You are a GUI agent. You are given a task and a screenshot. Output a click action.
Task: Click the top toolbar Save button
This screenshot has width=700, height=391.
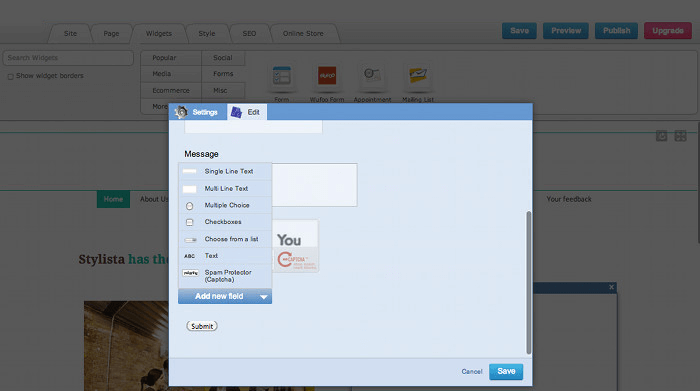pyautogui.click(x=519, y=31)
